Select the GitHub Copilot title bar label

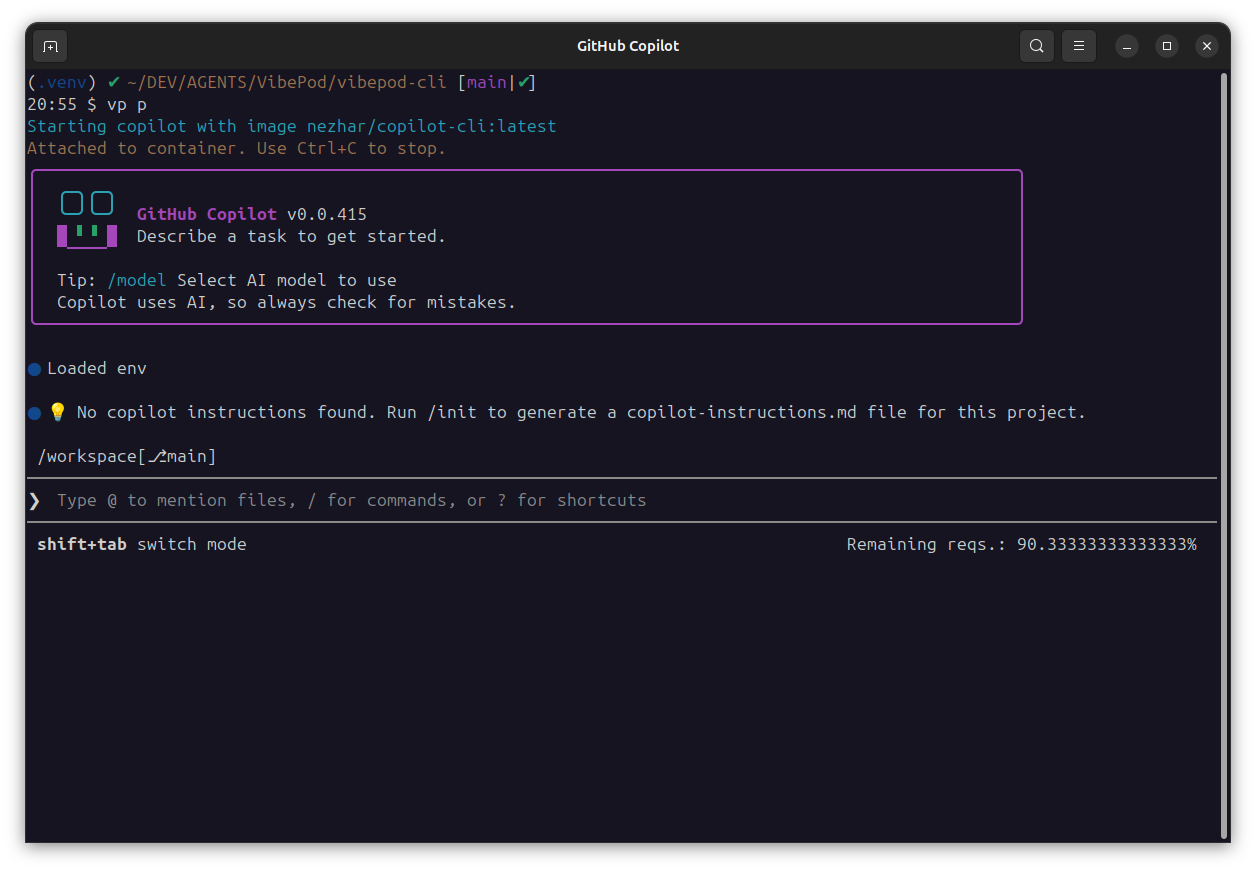tap(627, 45)
